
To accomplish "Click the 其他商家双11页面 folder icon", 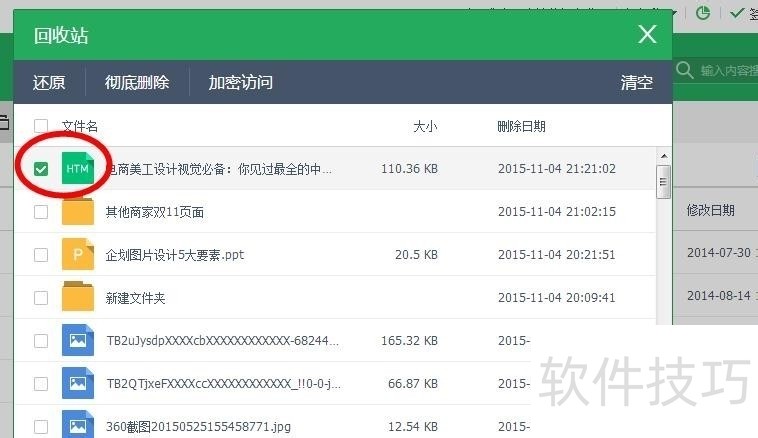I will point(78,212).
